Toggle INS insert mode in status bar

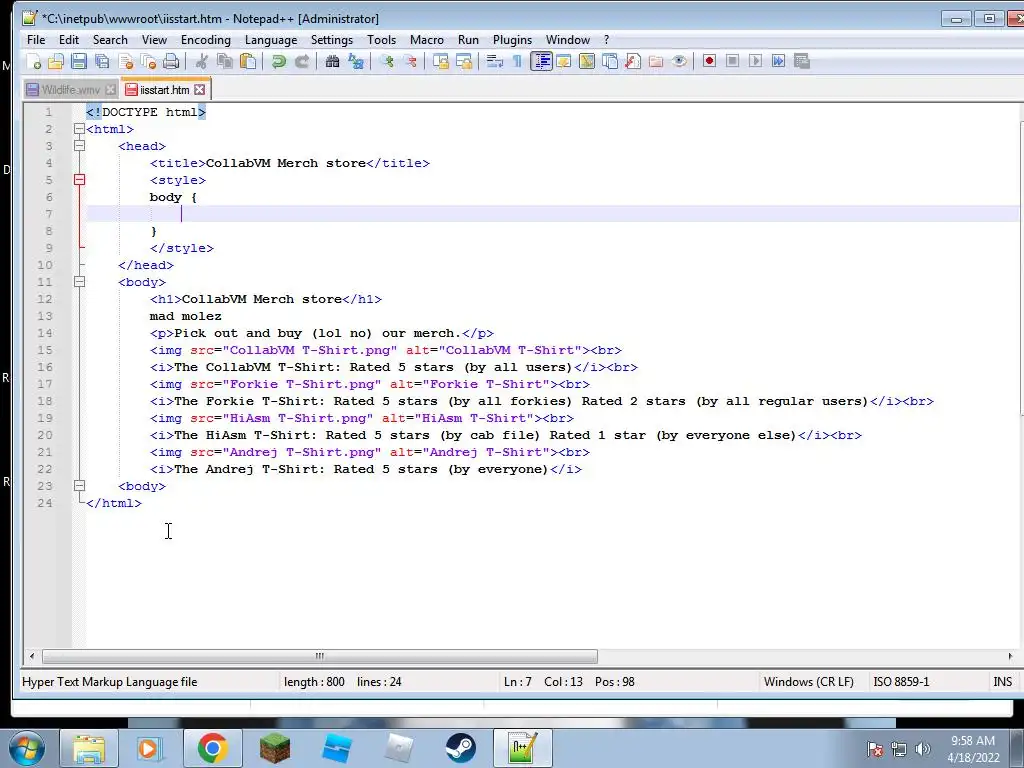point(1002,682)
